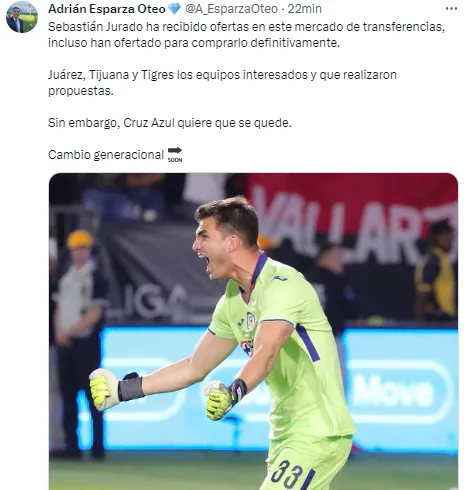Click the blue diamond badge beside the name

174,9
